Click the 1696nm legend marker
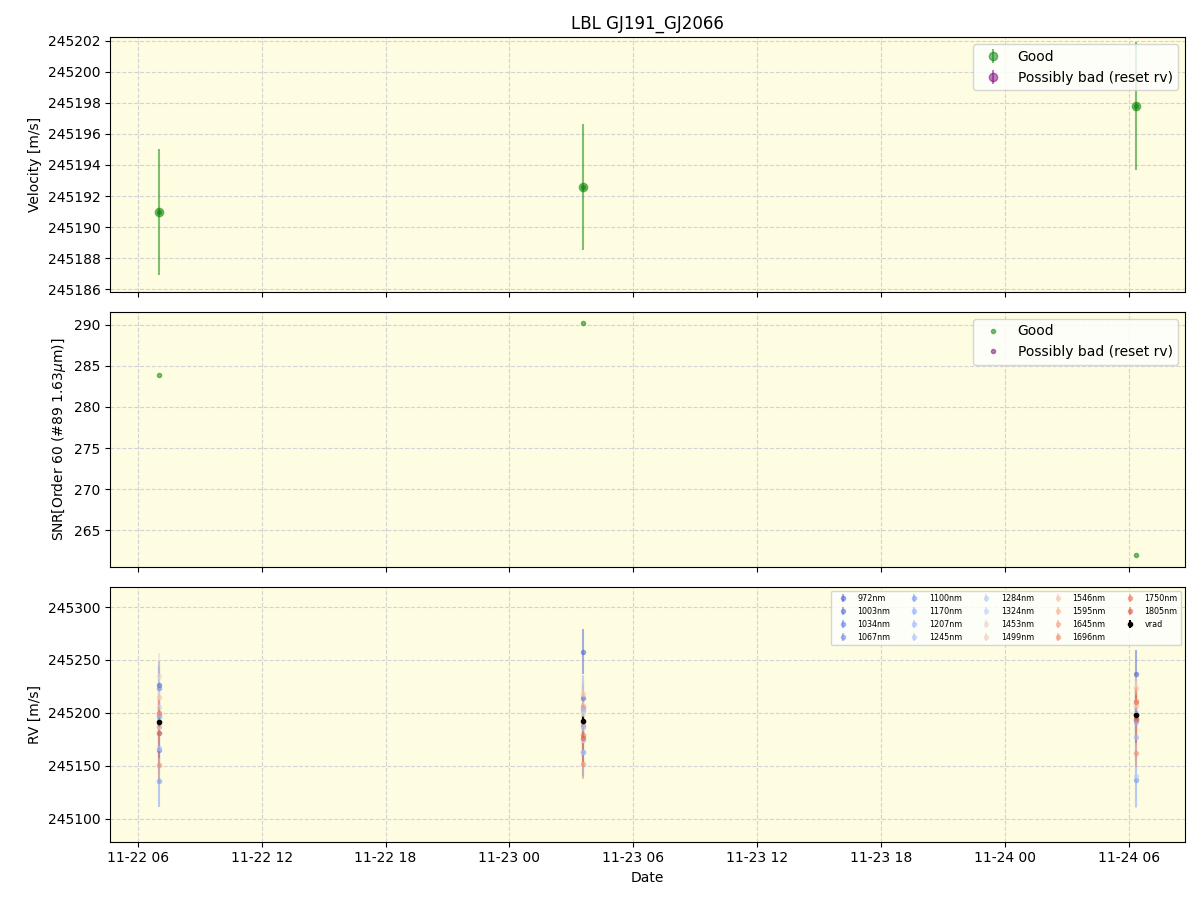This screenshot has width=1200, height=900. 1058,637
